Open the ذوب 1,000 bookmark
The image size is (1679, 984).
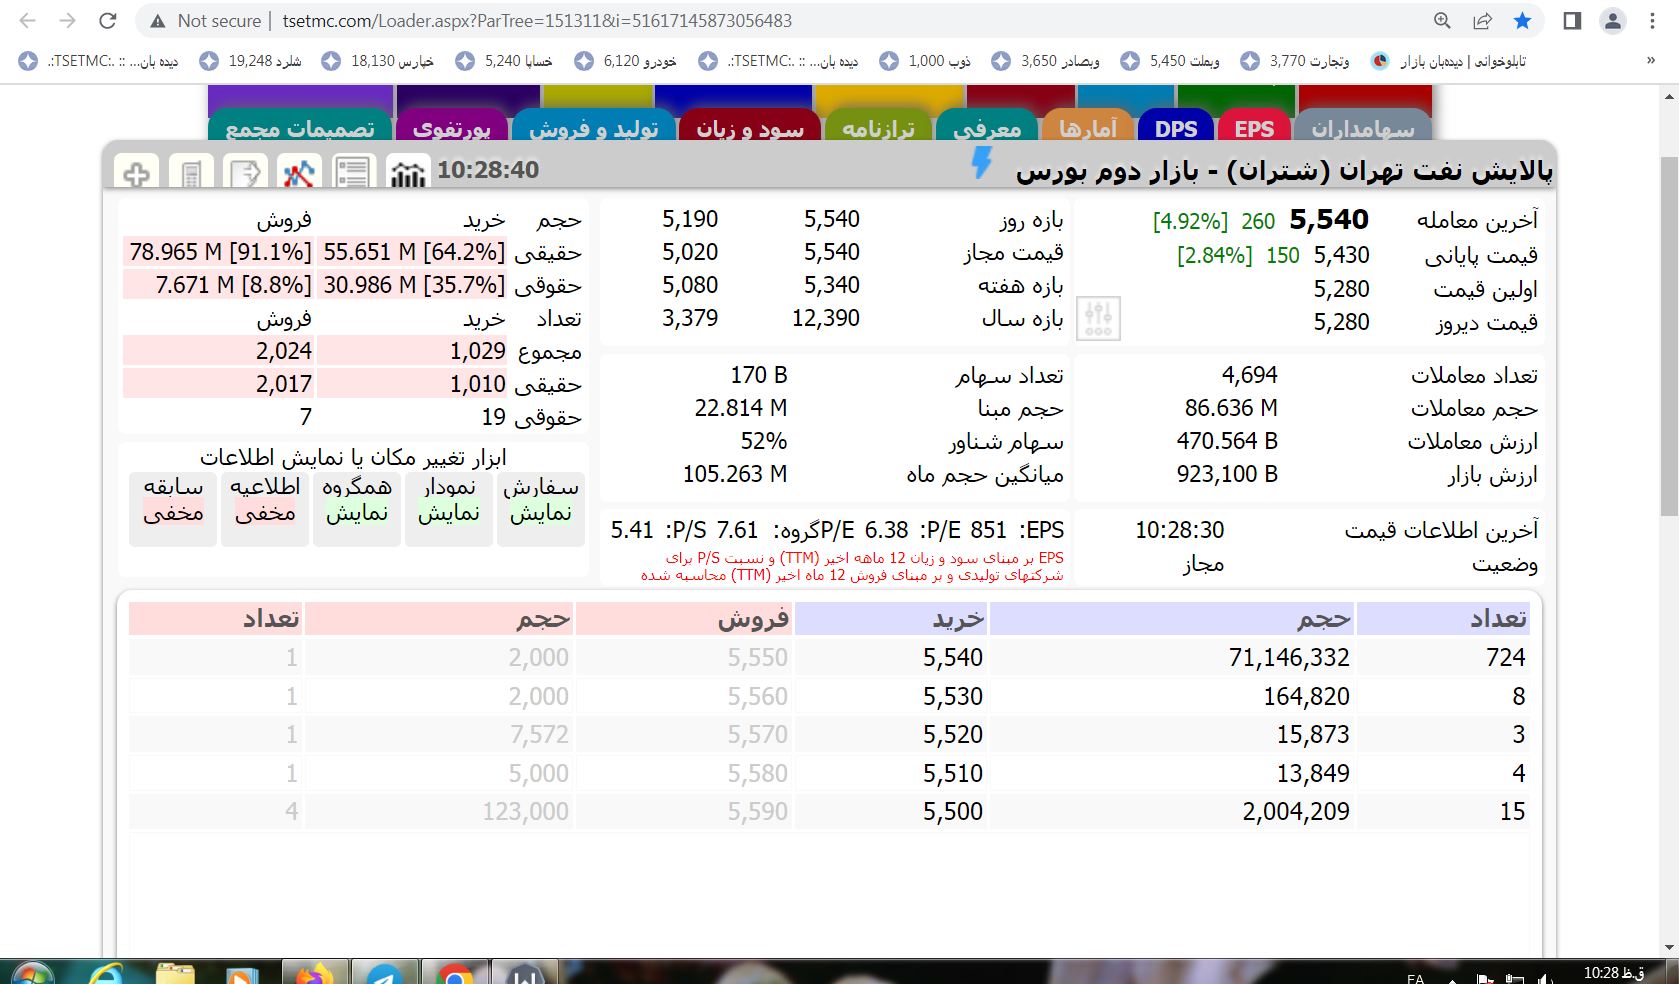coord(925,61)
